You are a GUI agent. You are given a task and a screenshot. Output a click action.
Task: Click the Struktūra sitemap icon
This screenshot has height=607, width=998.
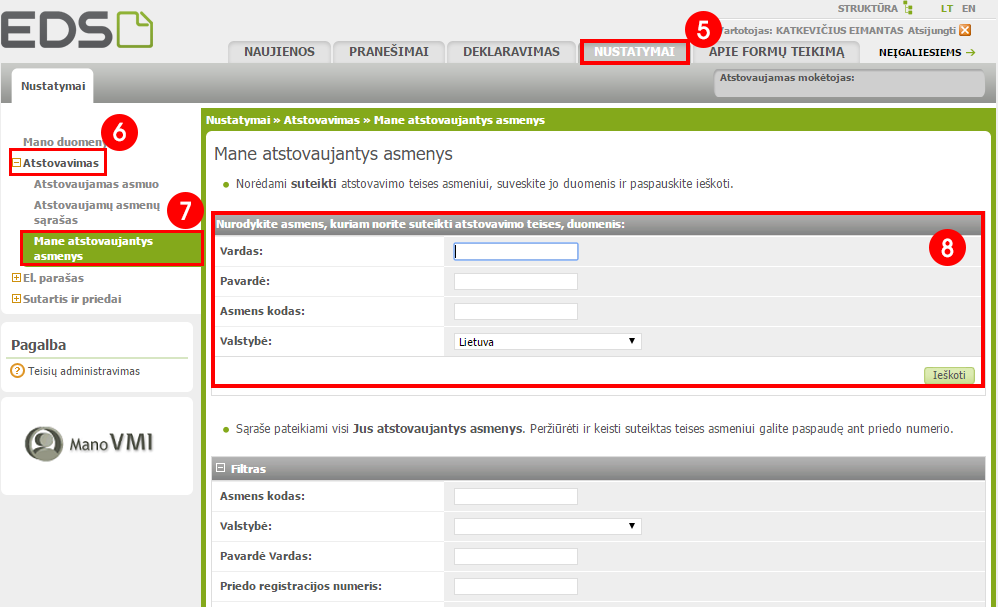click(908, 8)
